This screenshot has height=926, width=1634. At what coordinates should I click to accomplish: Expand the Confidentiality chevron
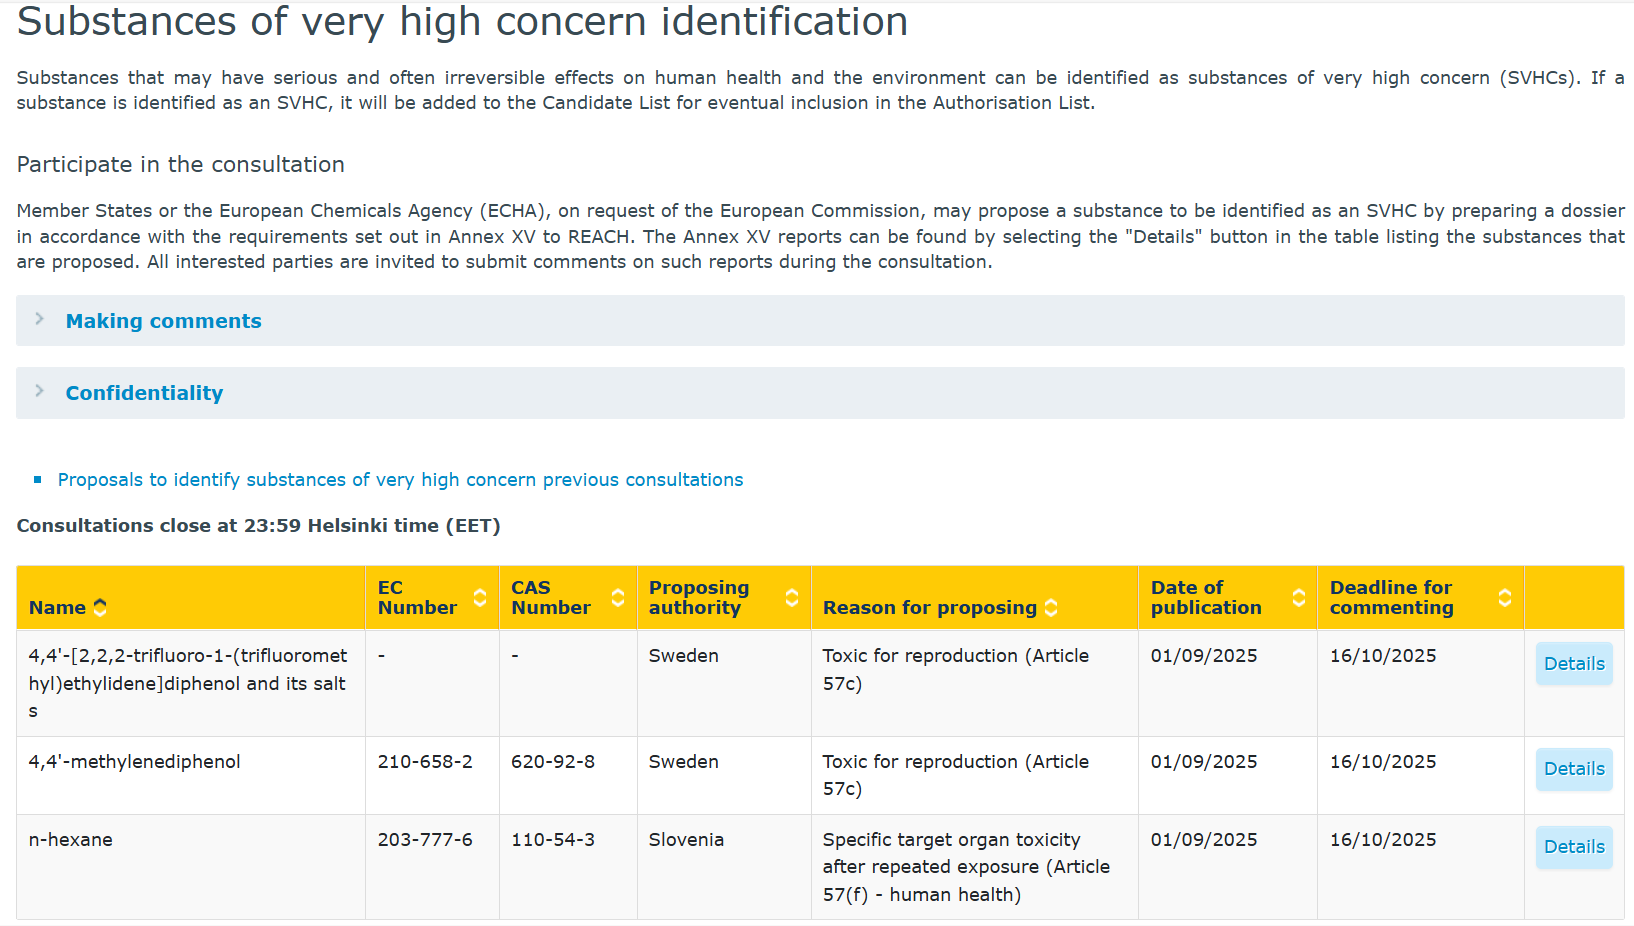coord(40,391)
